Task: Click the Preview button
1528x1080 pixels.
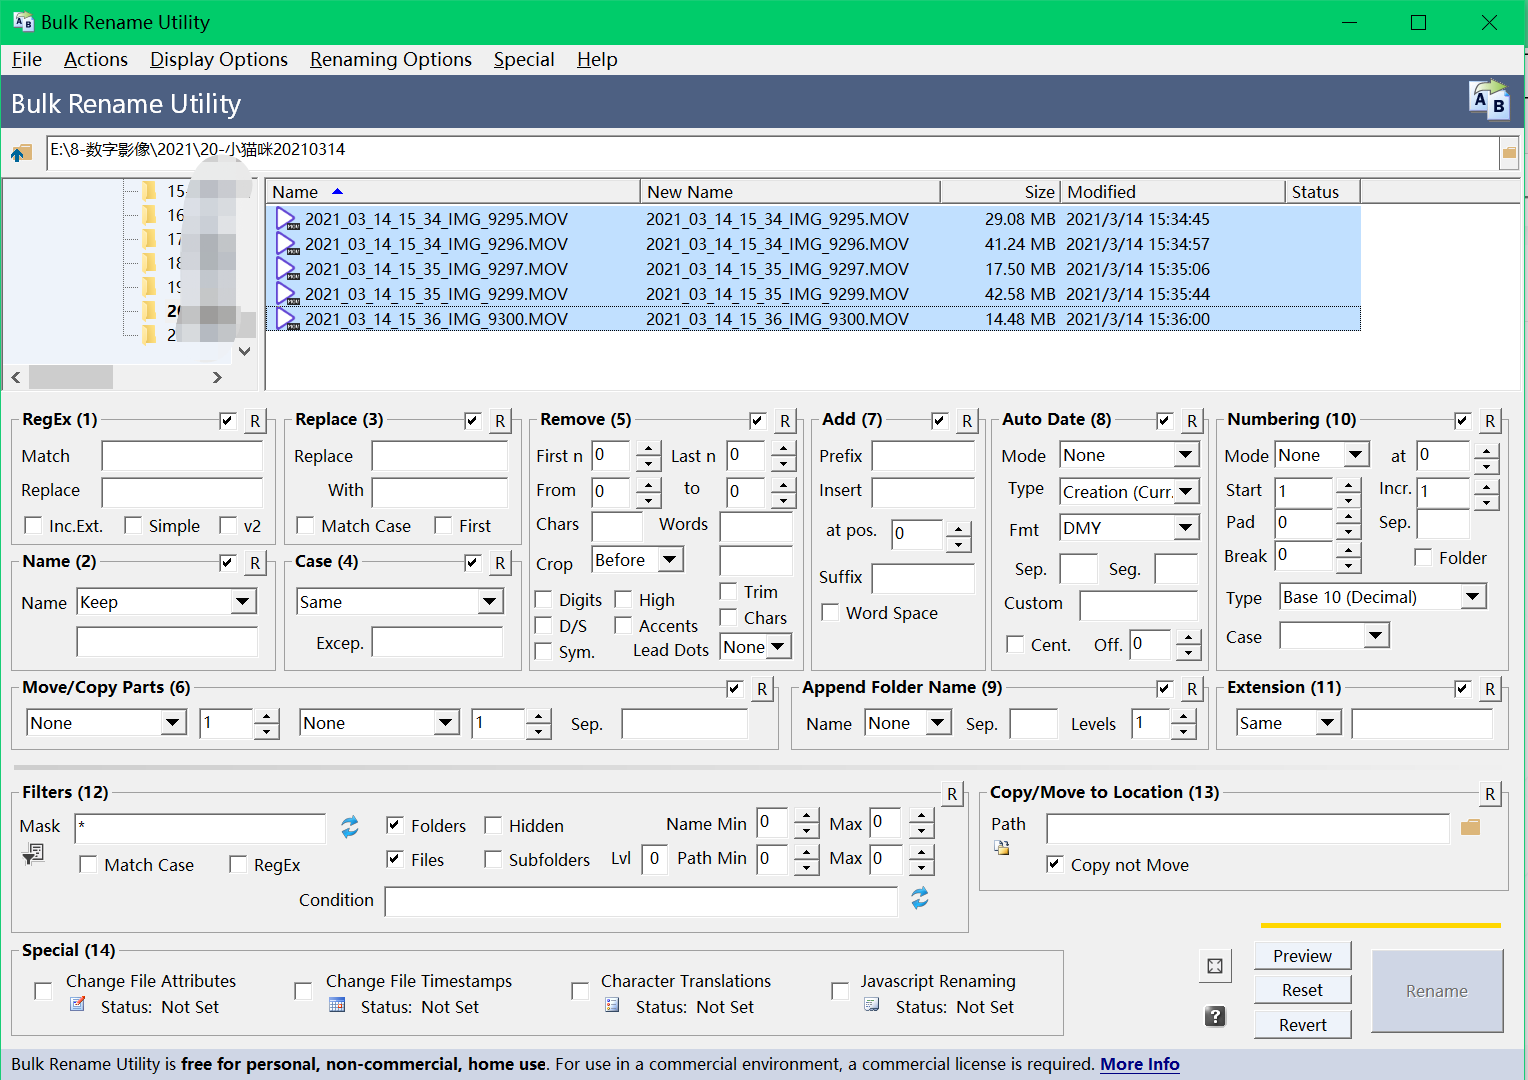Action: 1302,956
